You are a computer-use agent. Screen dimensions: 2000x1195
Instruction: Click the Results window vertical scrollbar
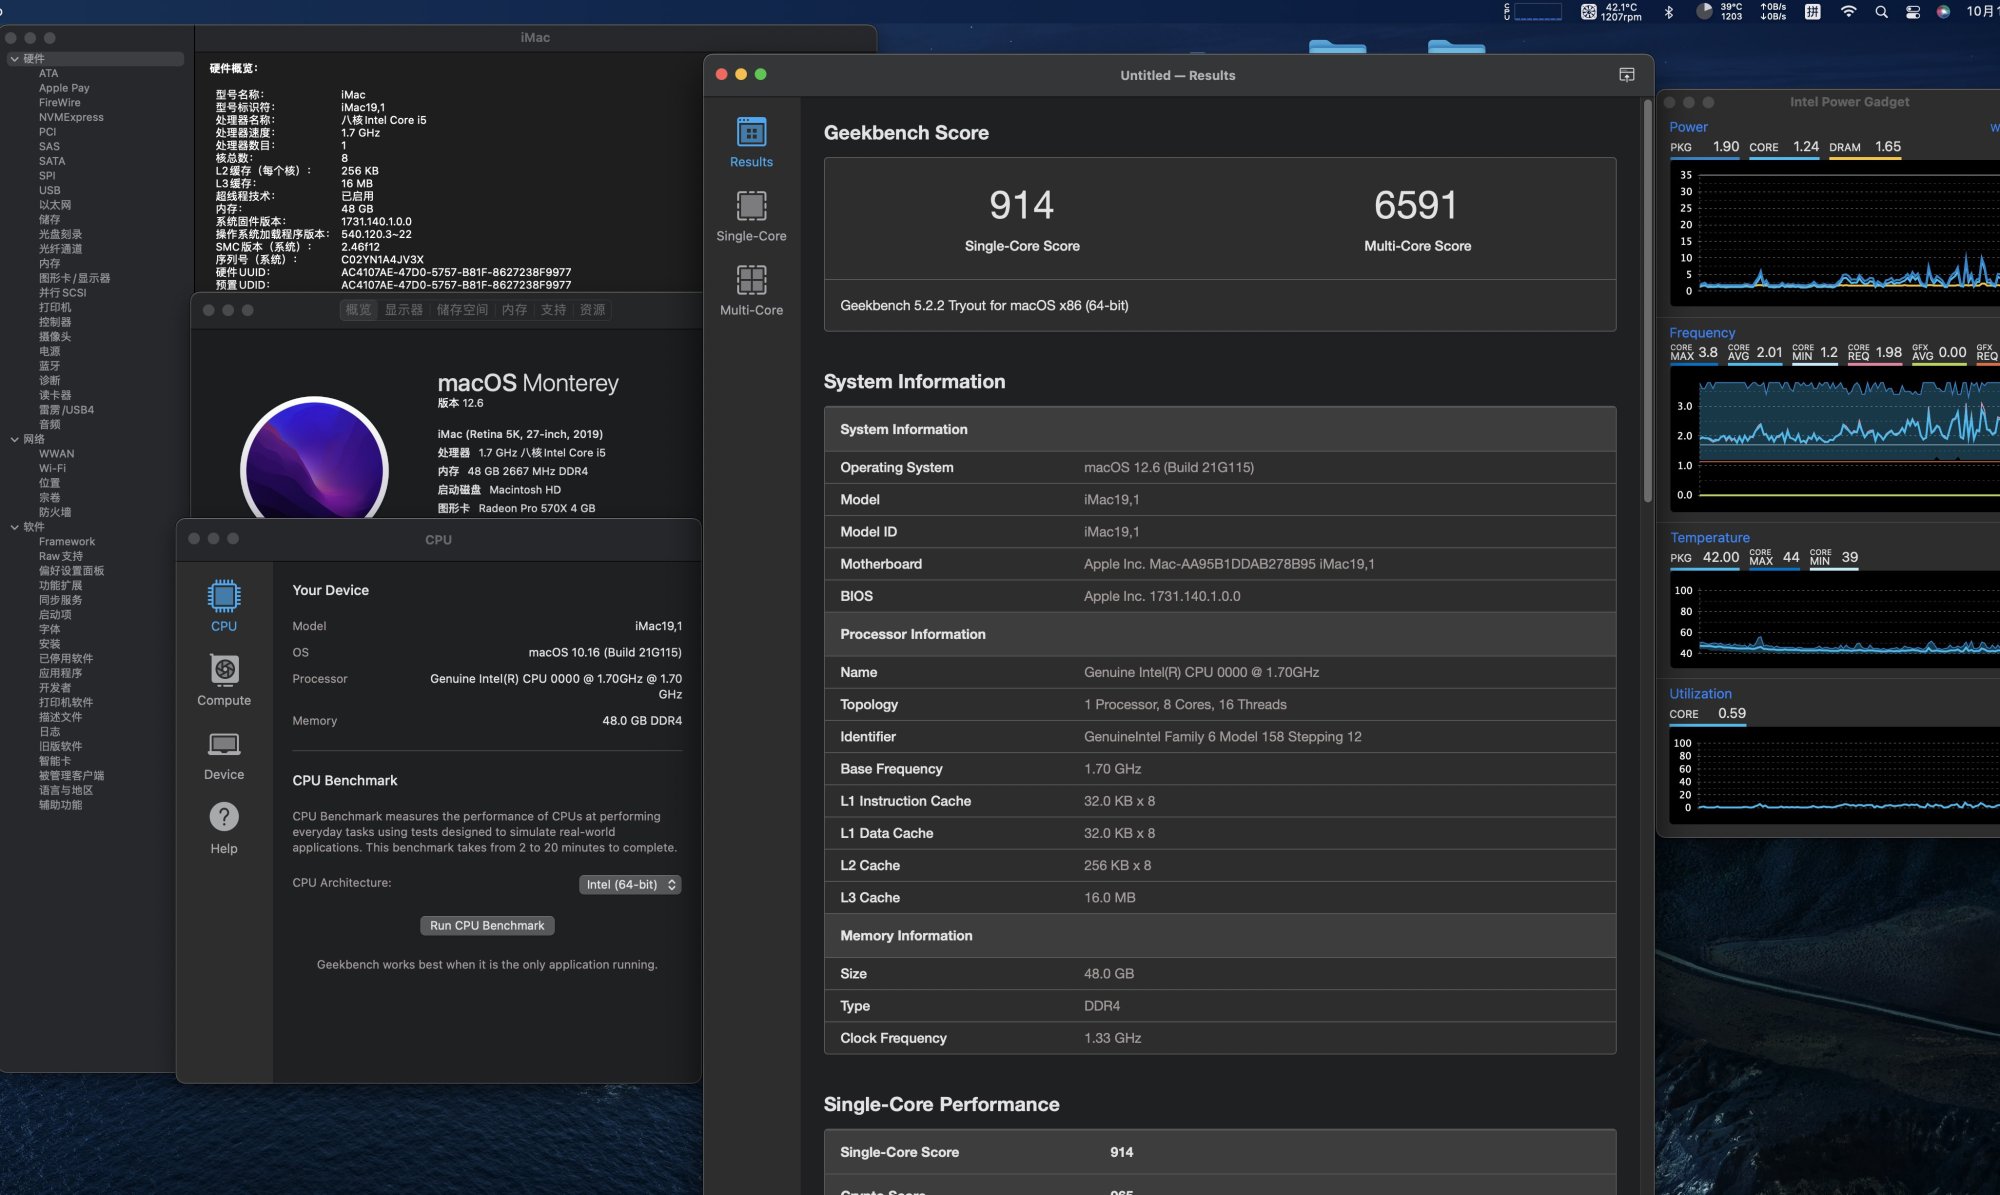[1647, 300]
